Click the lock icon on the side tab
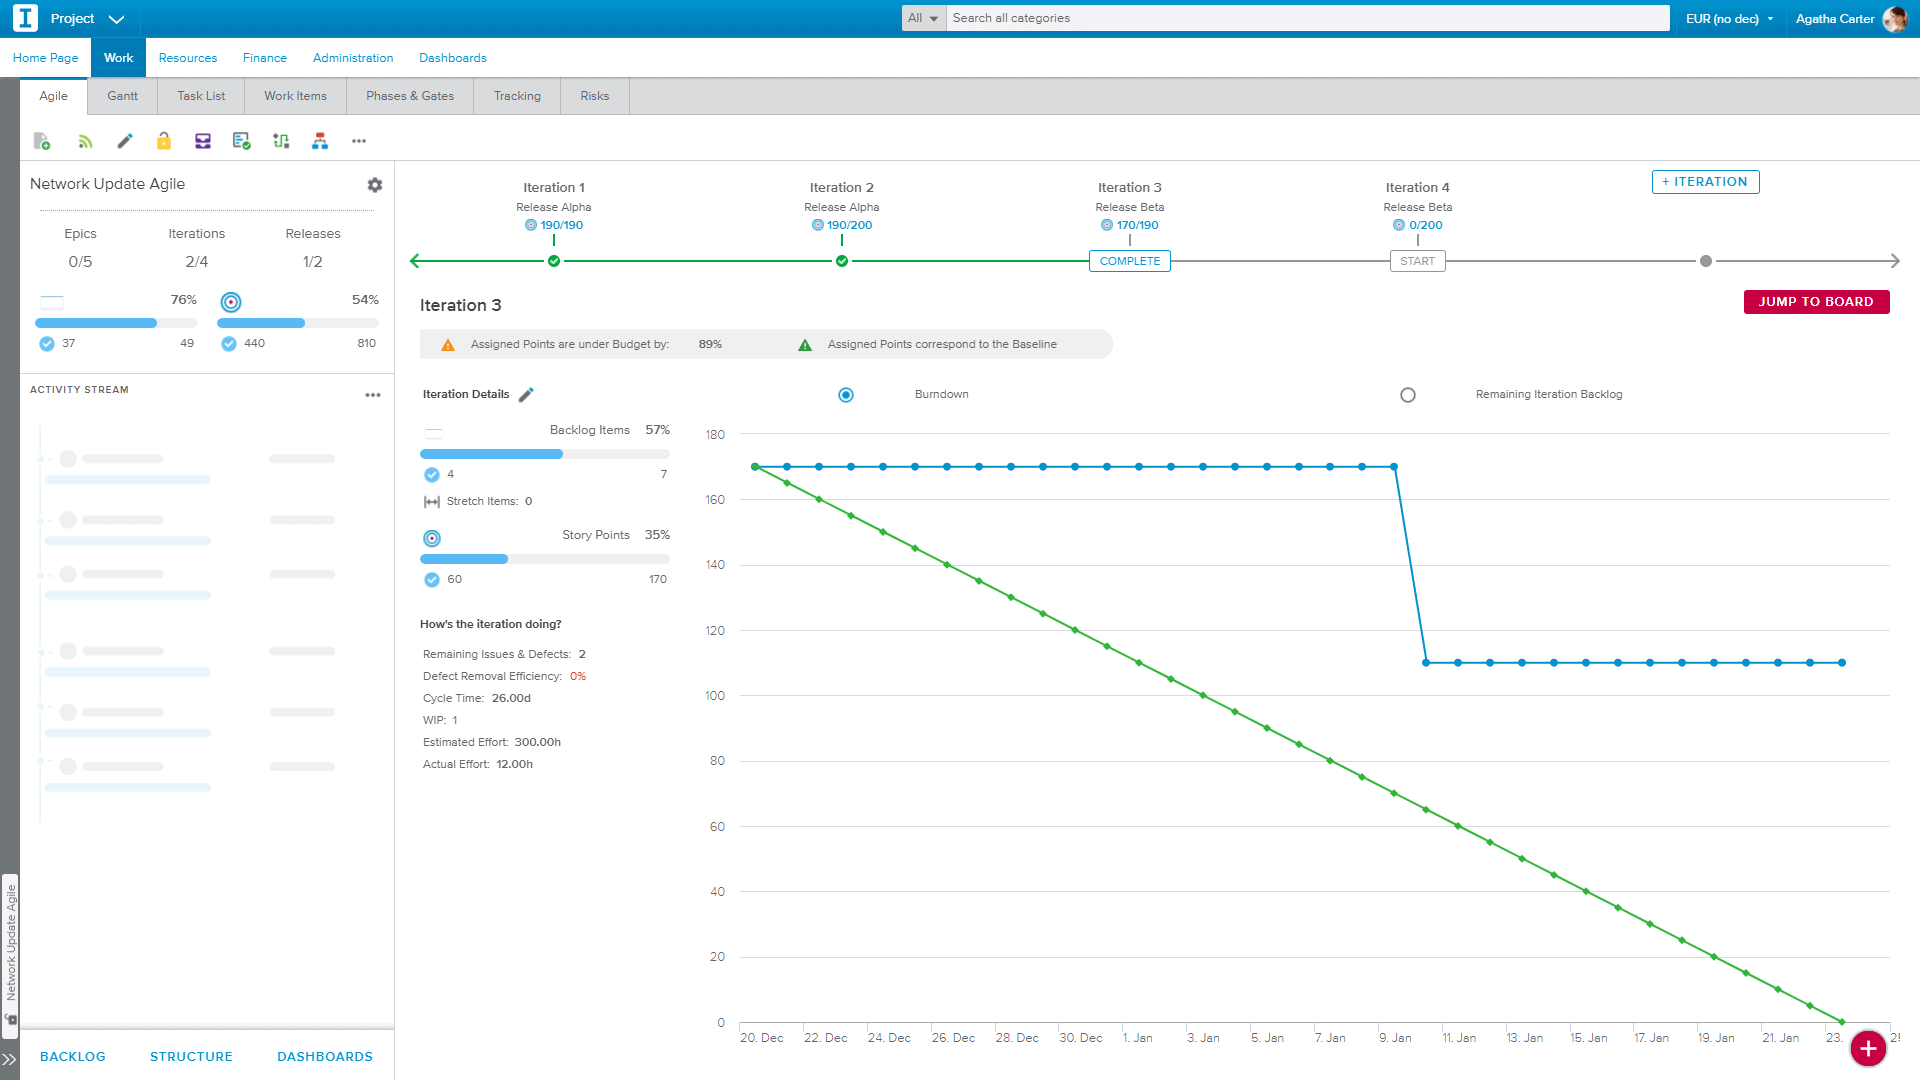 11,1020
